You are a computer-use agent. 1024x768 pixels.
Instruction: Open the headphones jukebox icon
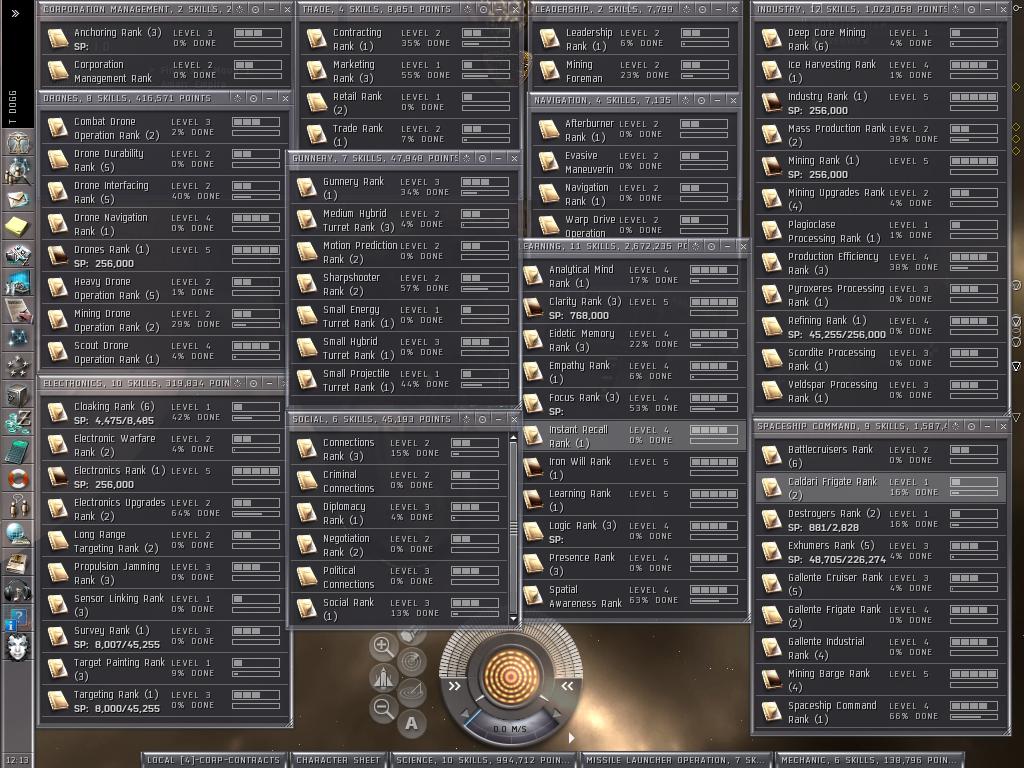tap(18, 590)
